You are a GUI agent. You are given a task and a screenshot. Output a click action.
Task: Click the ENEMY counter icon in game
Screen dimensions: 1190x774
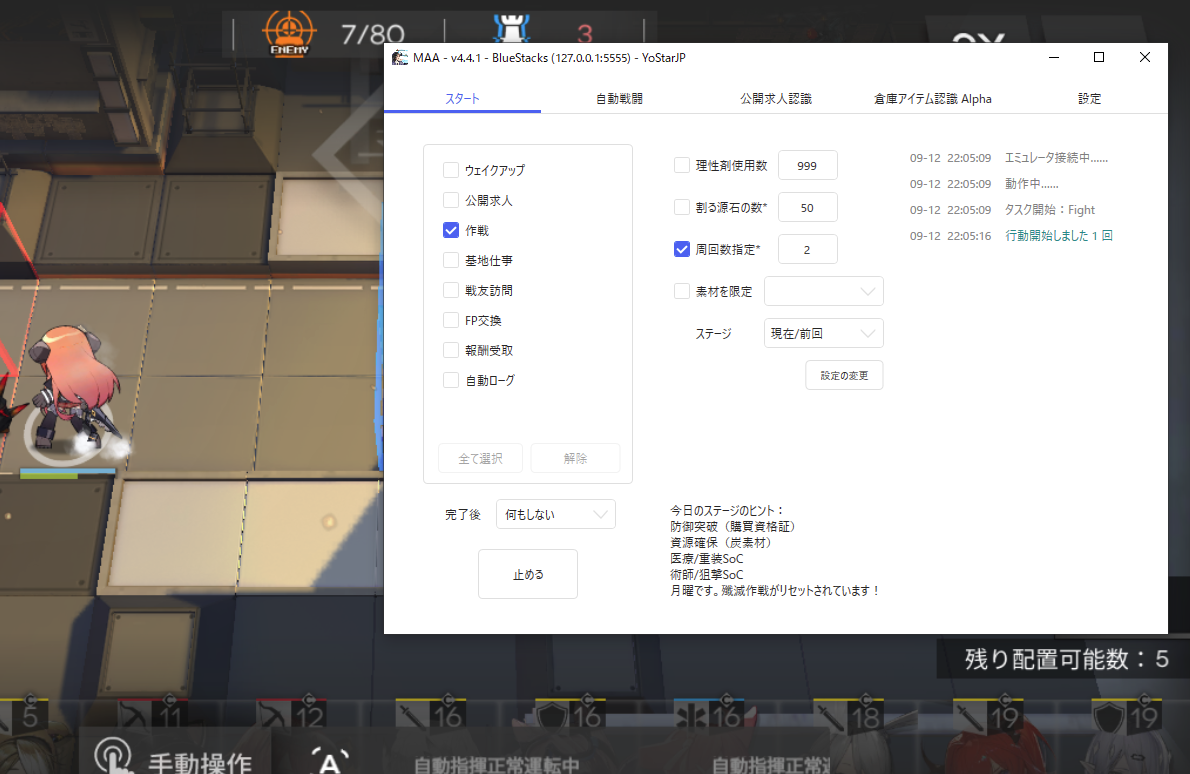coord(289,33)
